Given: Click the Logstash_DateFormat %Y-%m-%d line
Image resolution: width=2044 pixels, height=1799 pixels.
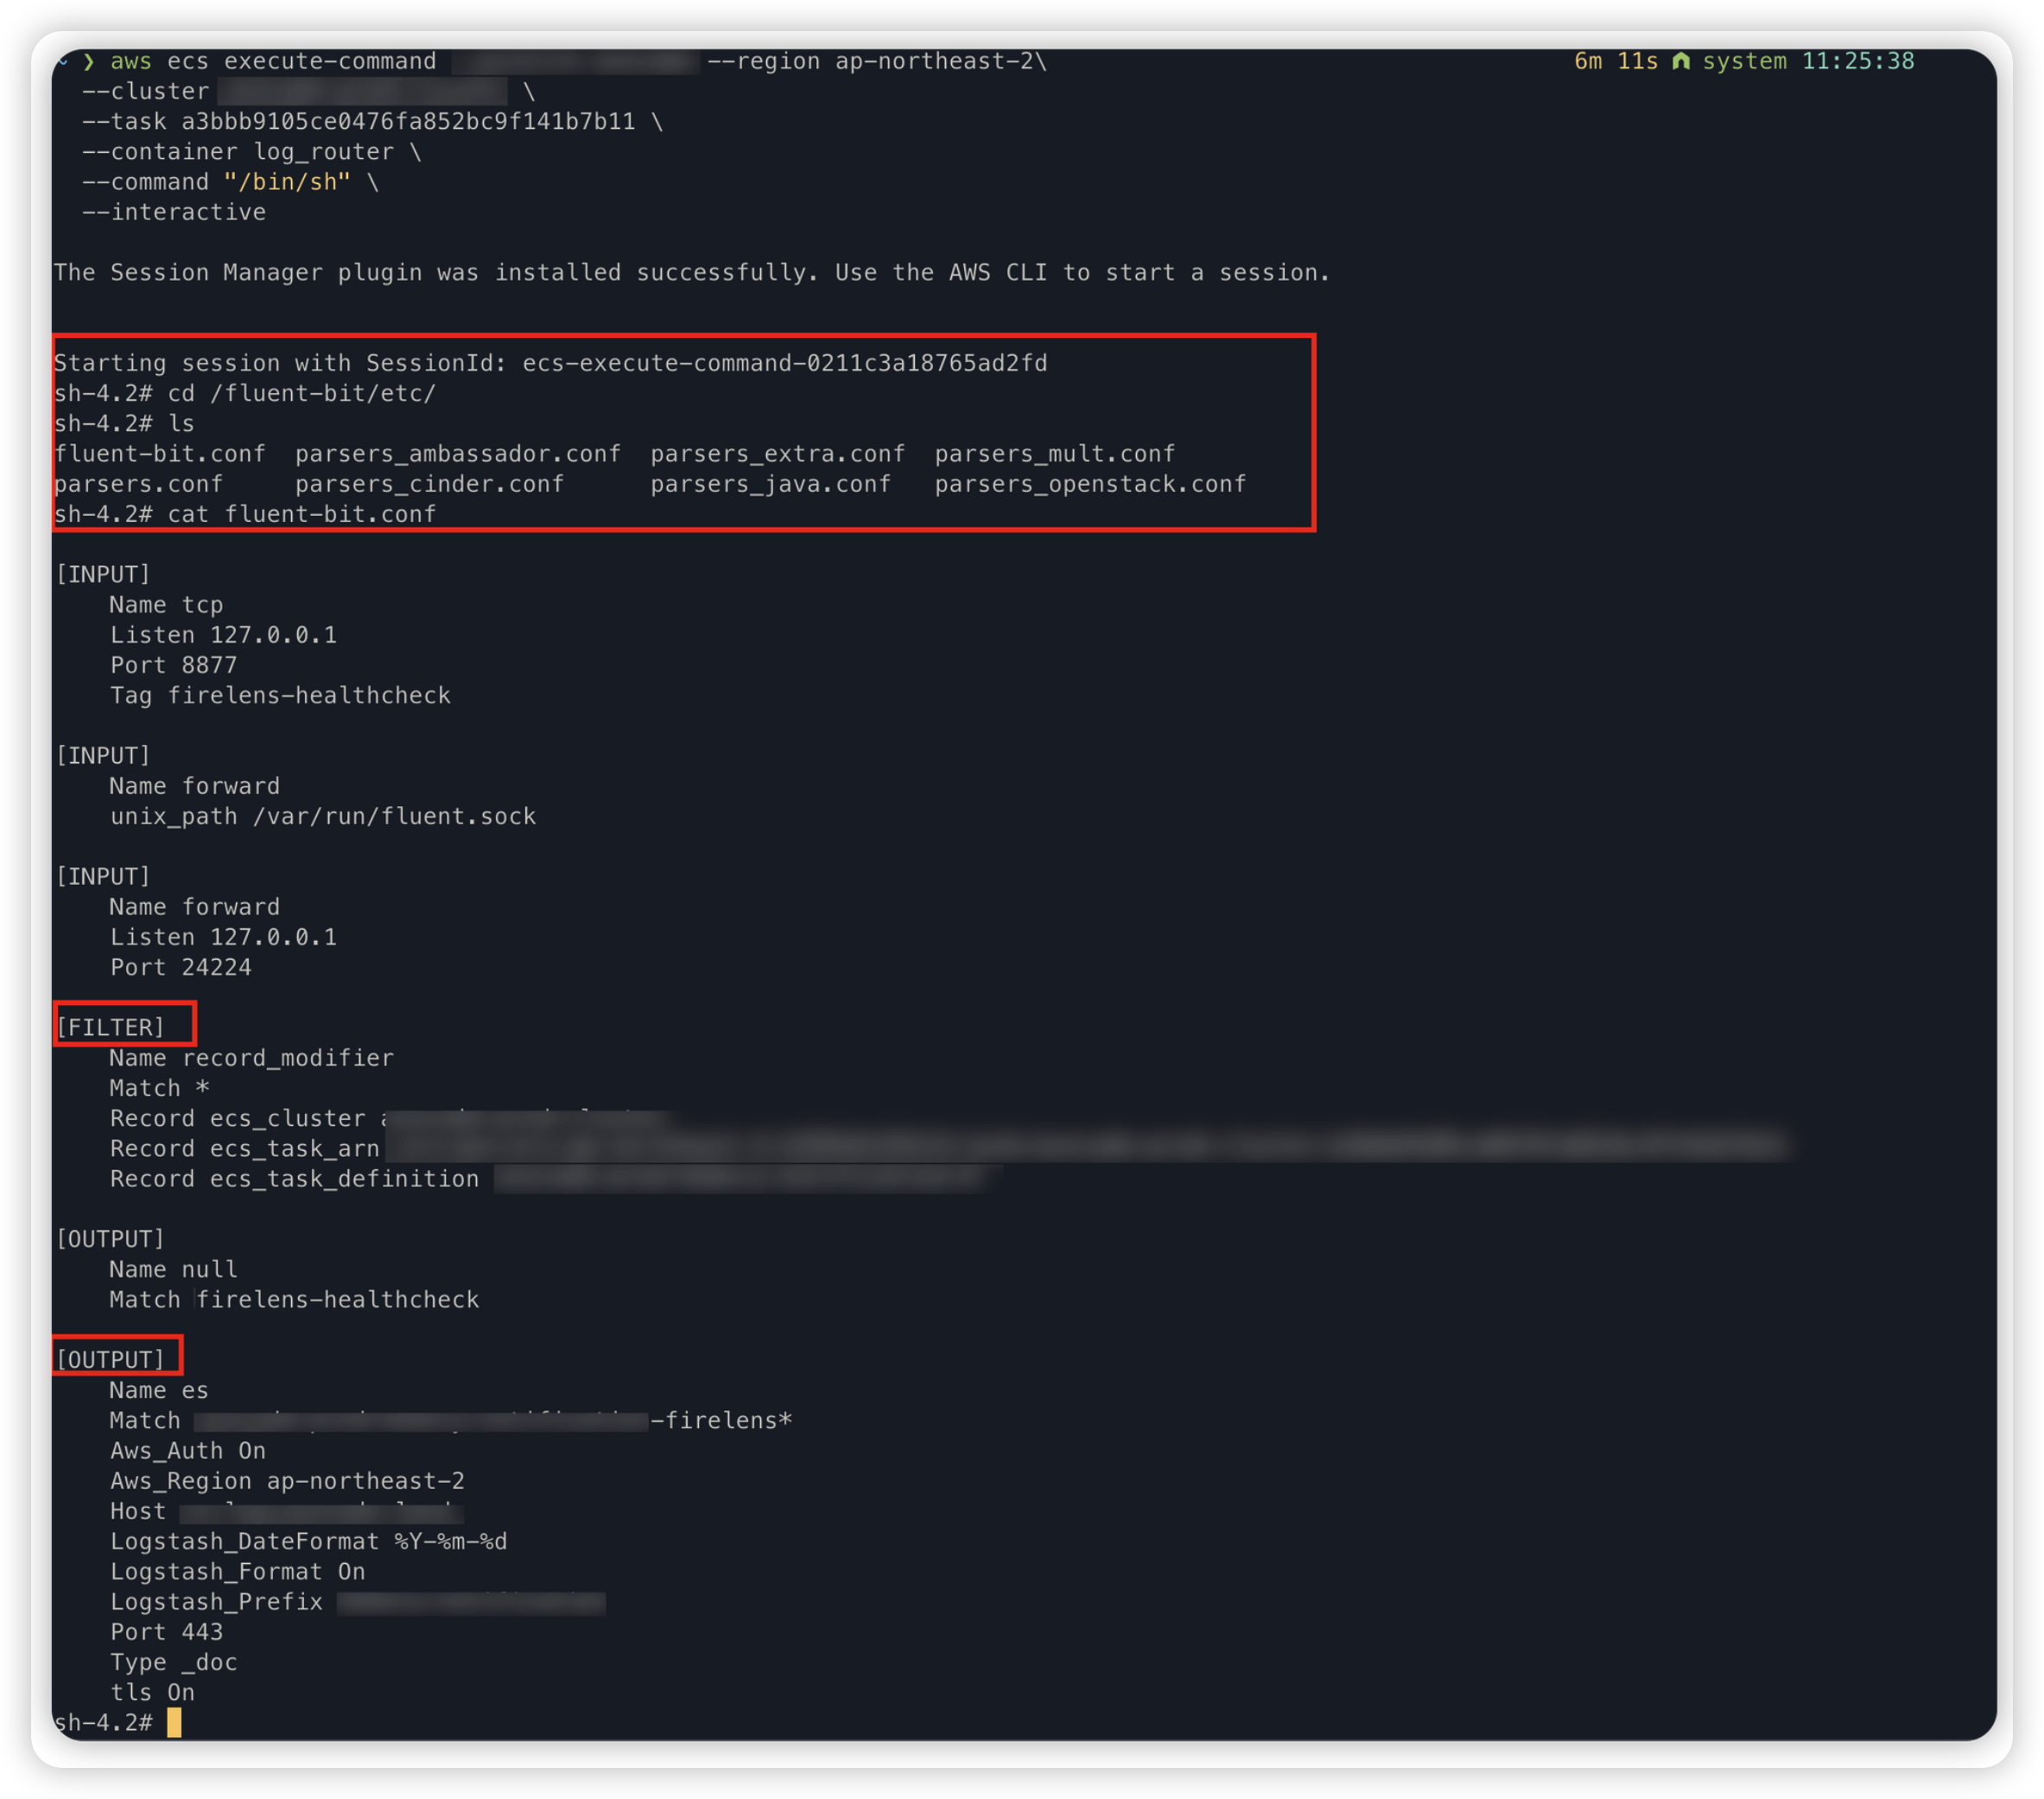Looking at the screenshot, I should tap(308, 1541).
